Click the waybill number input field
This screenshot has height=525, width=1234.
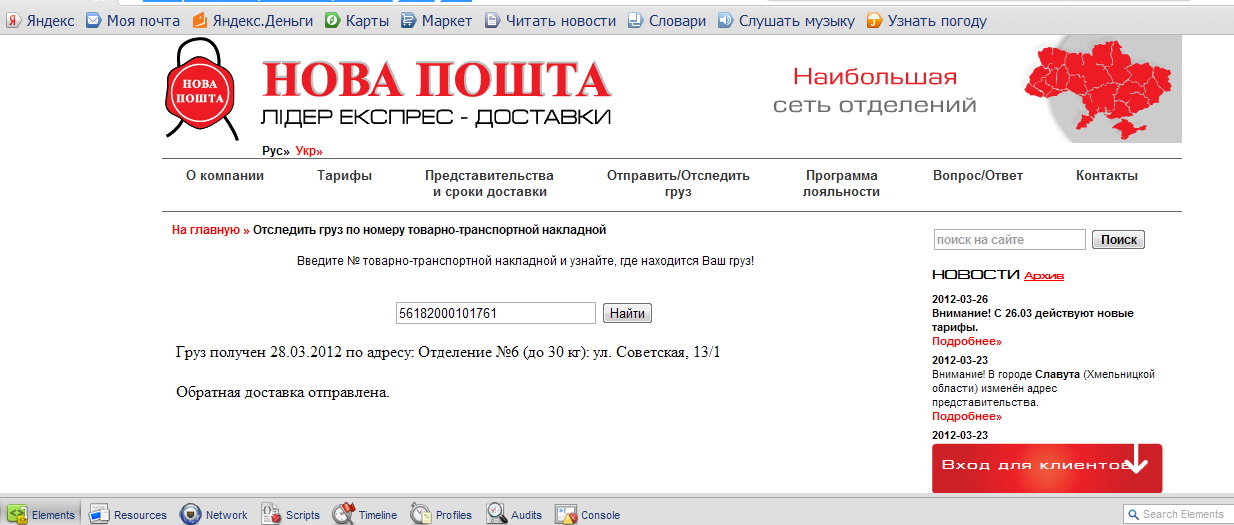coord(496,313)
